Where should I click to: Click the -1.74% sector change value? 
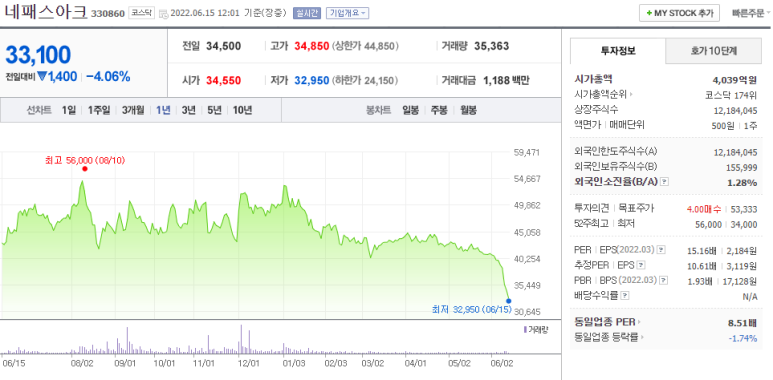(x=743, y=338)
